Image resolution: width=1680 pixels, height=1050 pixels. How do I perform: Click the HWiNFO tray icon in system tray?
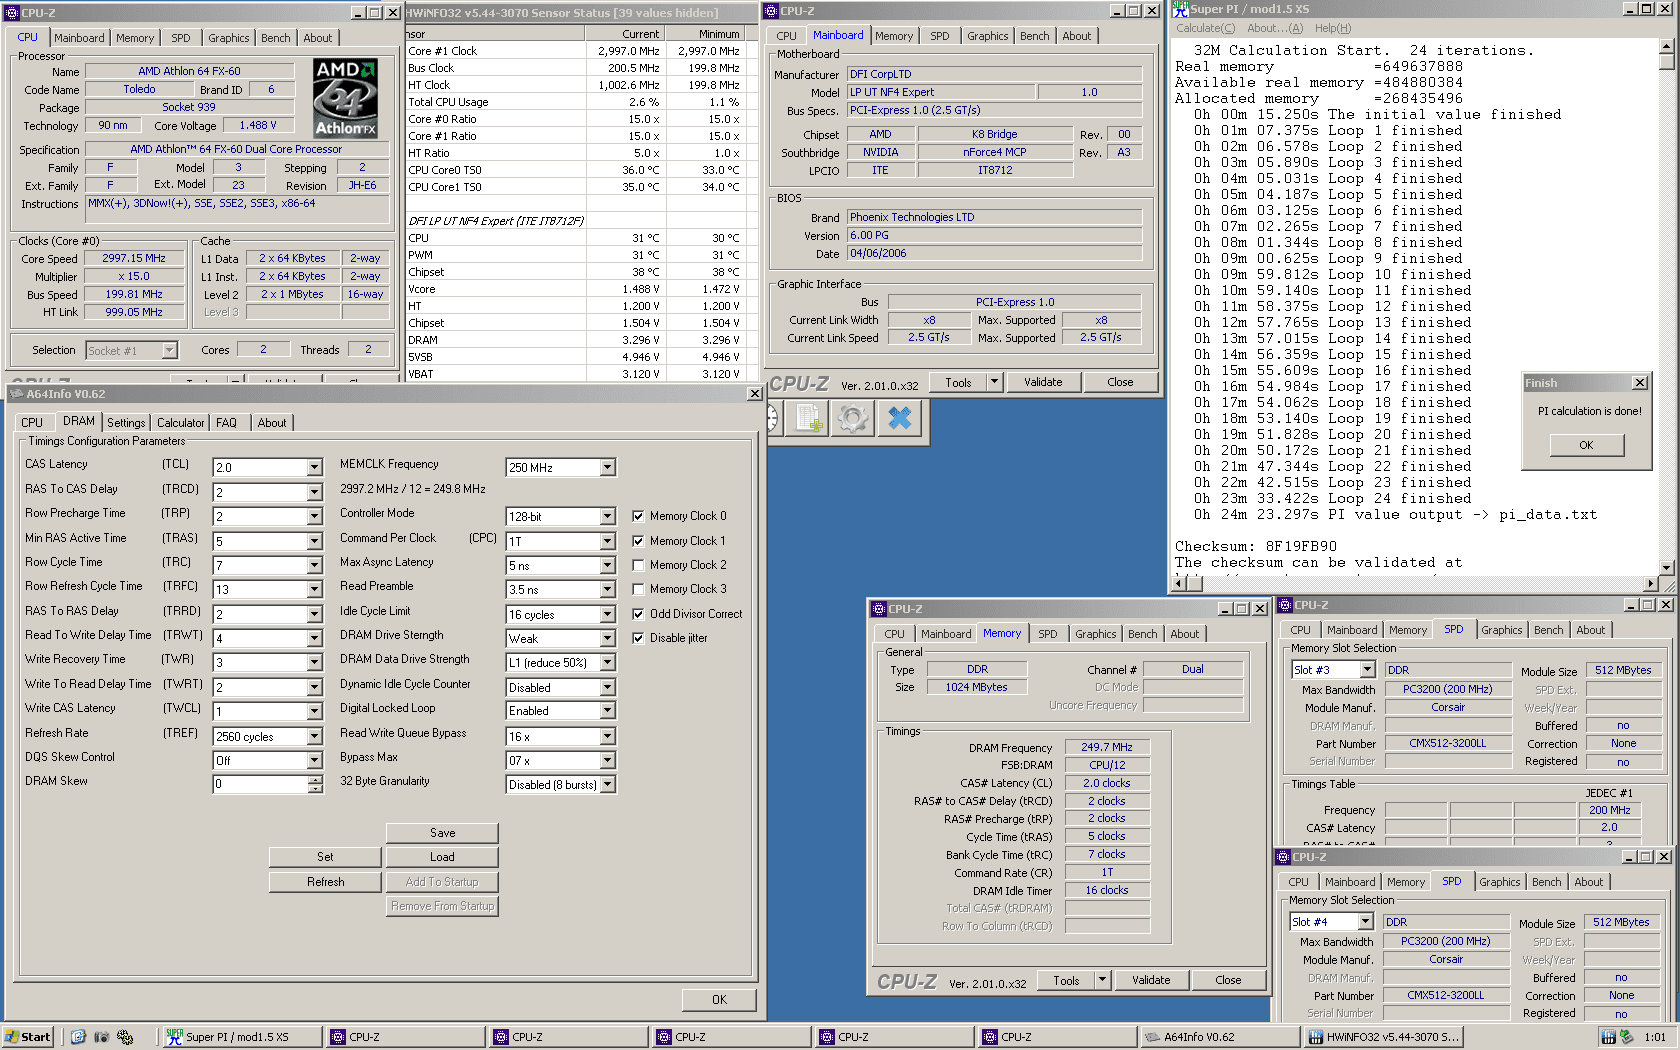[x=1609, y=1037]
